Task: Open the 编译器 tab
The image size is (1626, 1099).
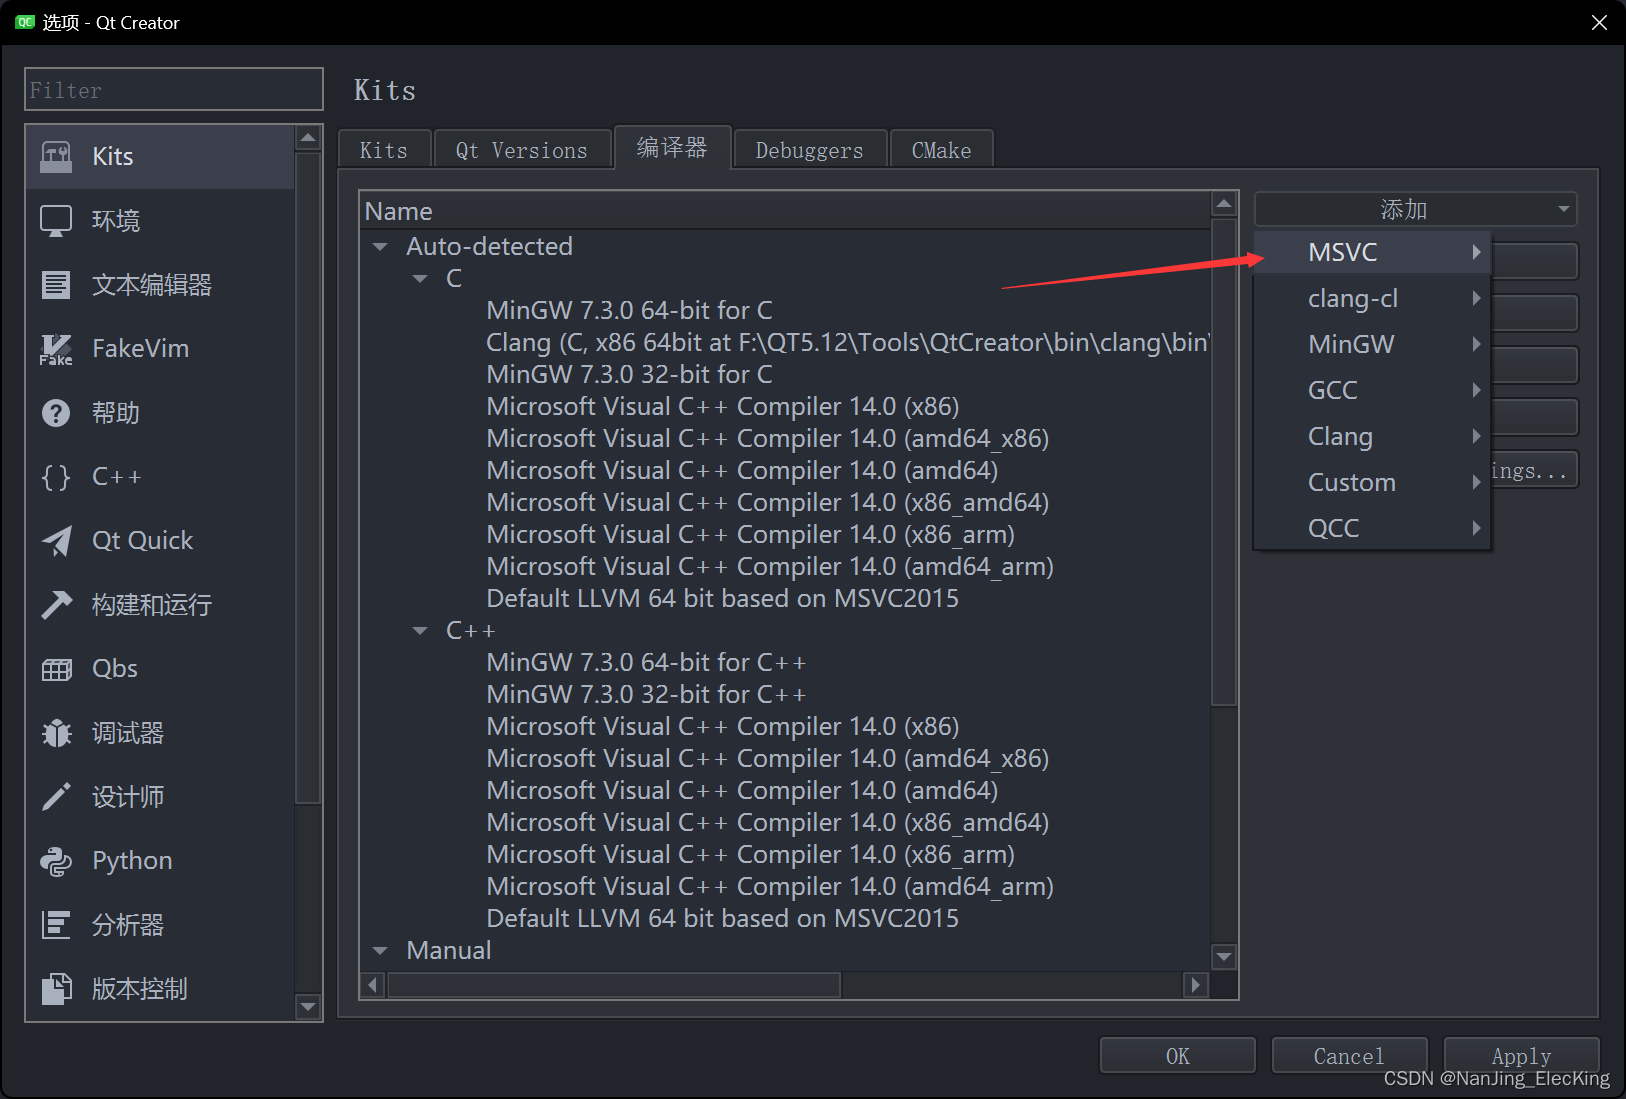Action: (x=672, y=148)
